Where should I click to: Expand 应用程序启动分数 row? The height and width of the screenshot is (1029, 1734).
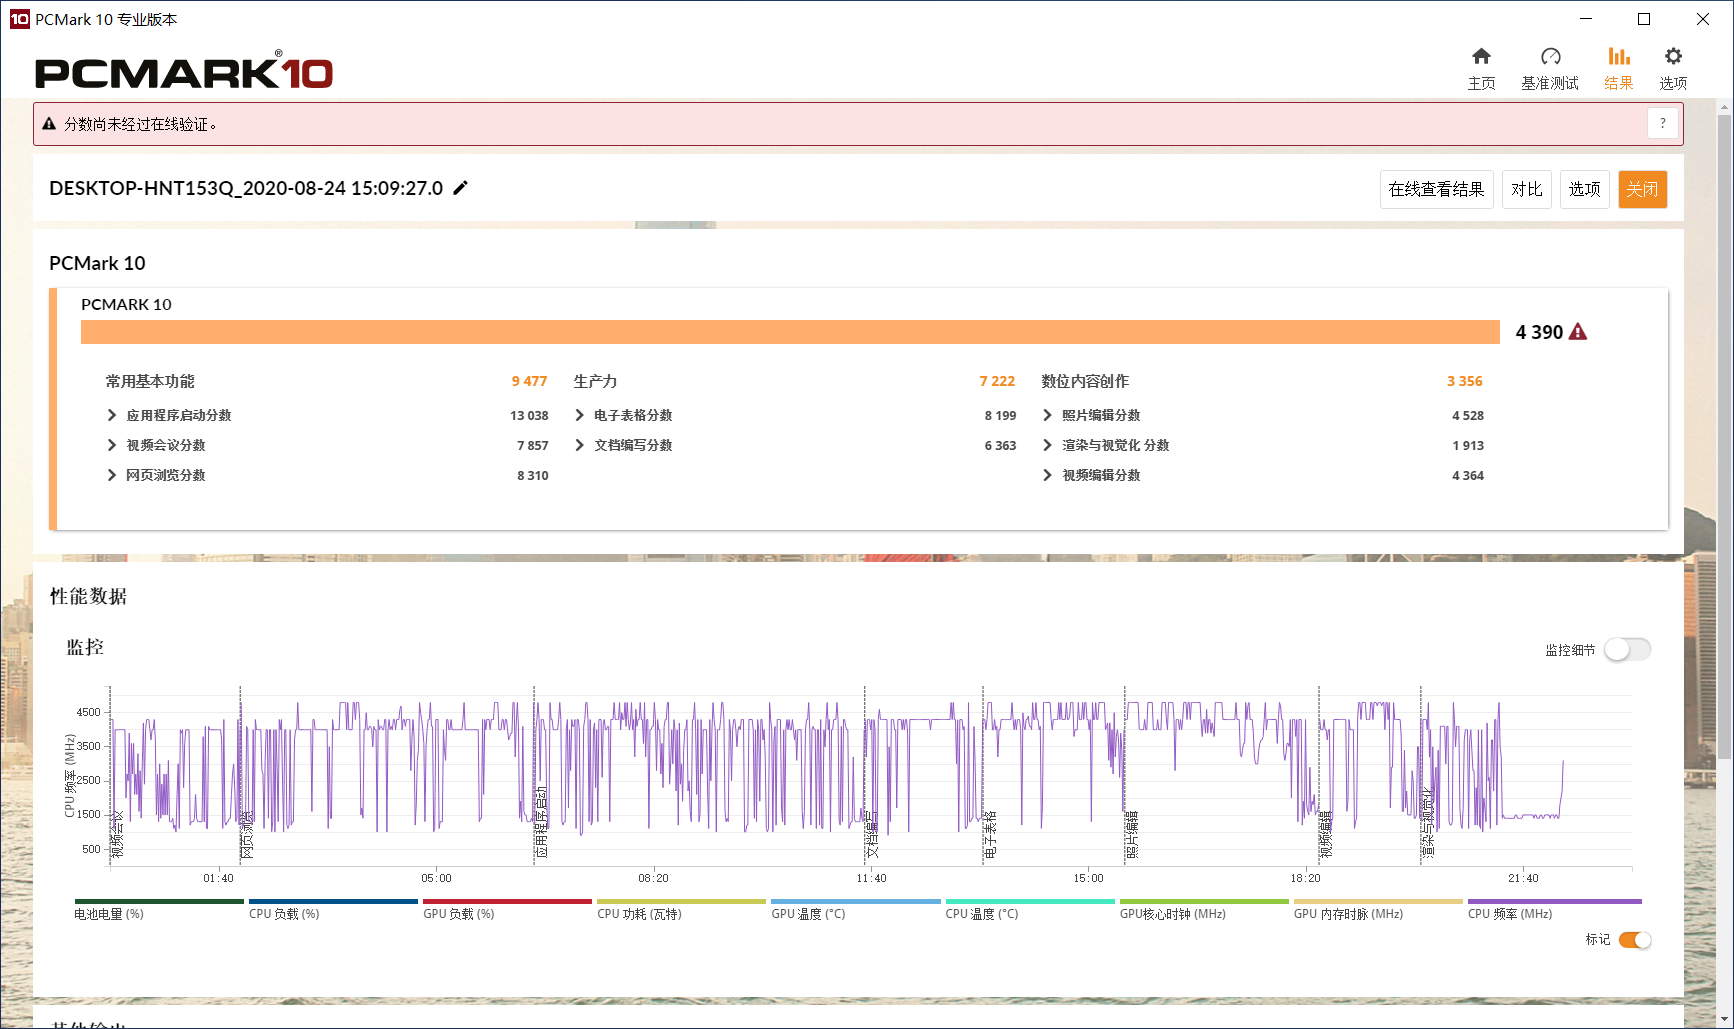pyautogui.click(x=112, y=415)
